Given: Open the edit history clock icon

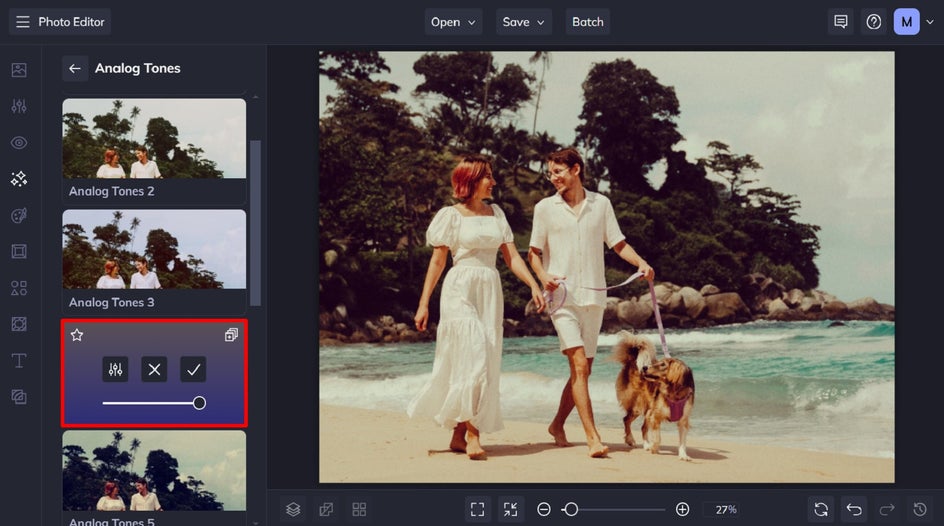Looking at the screenshot, I should (920, 510).
